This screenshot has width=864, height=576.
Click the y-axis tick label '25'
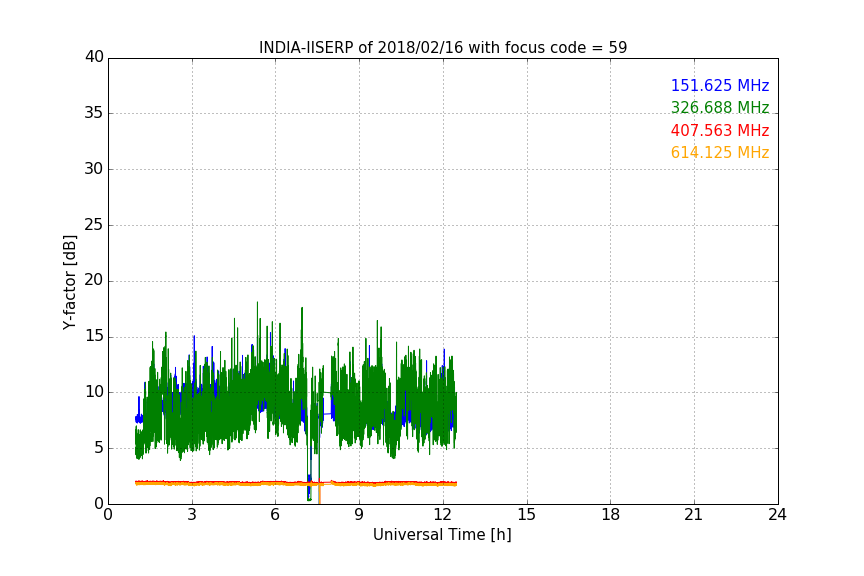coord(94,224)
